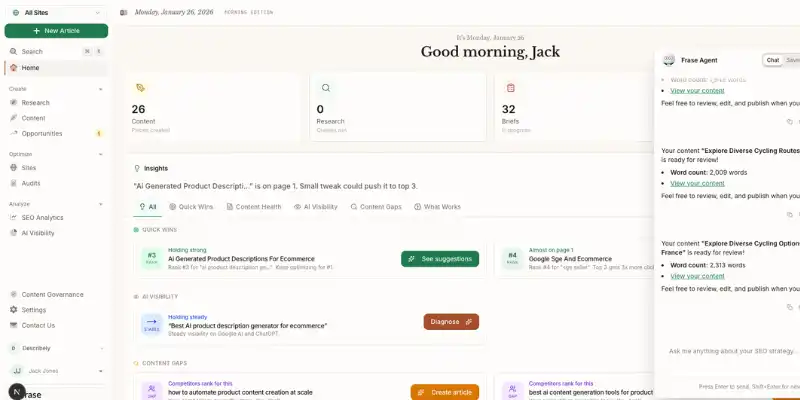
Task: Open 'View your content' link under 2,313 words
Action: 697,277
